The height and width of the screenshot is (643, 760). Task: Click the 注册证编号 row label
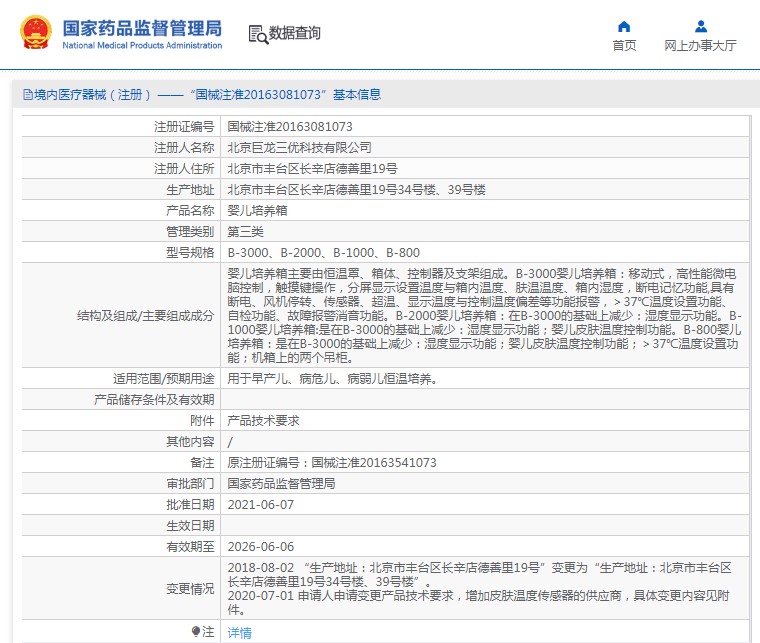click(184, 126)
